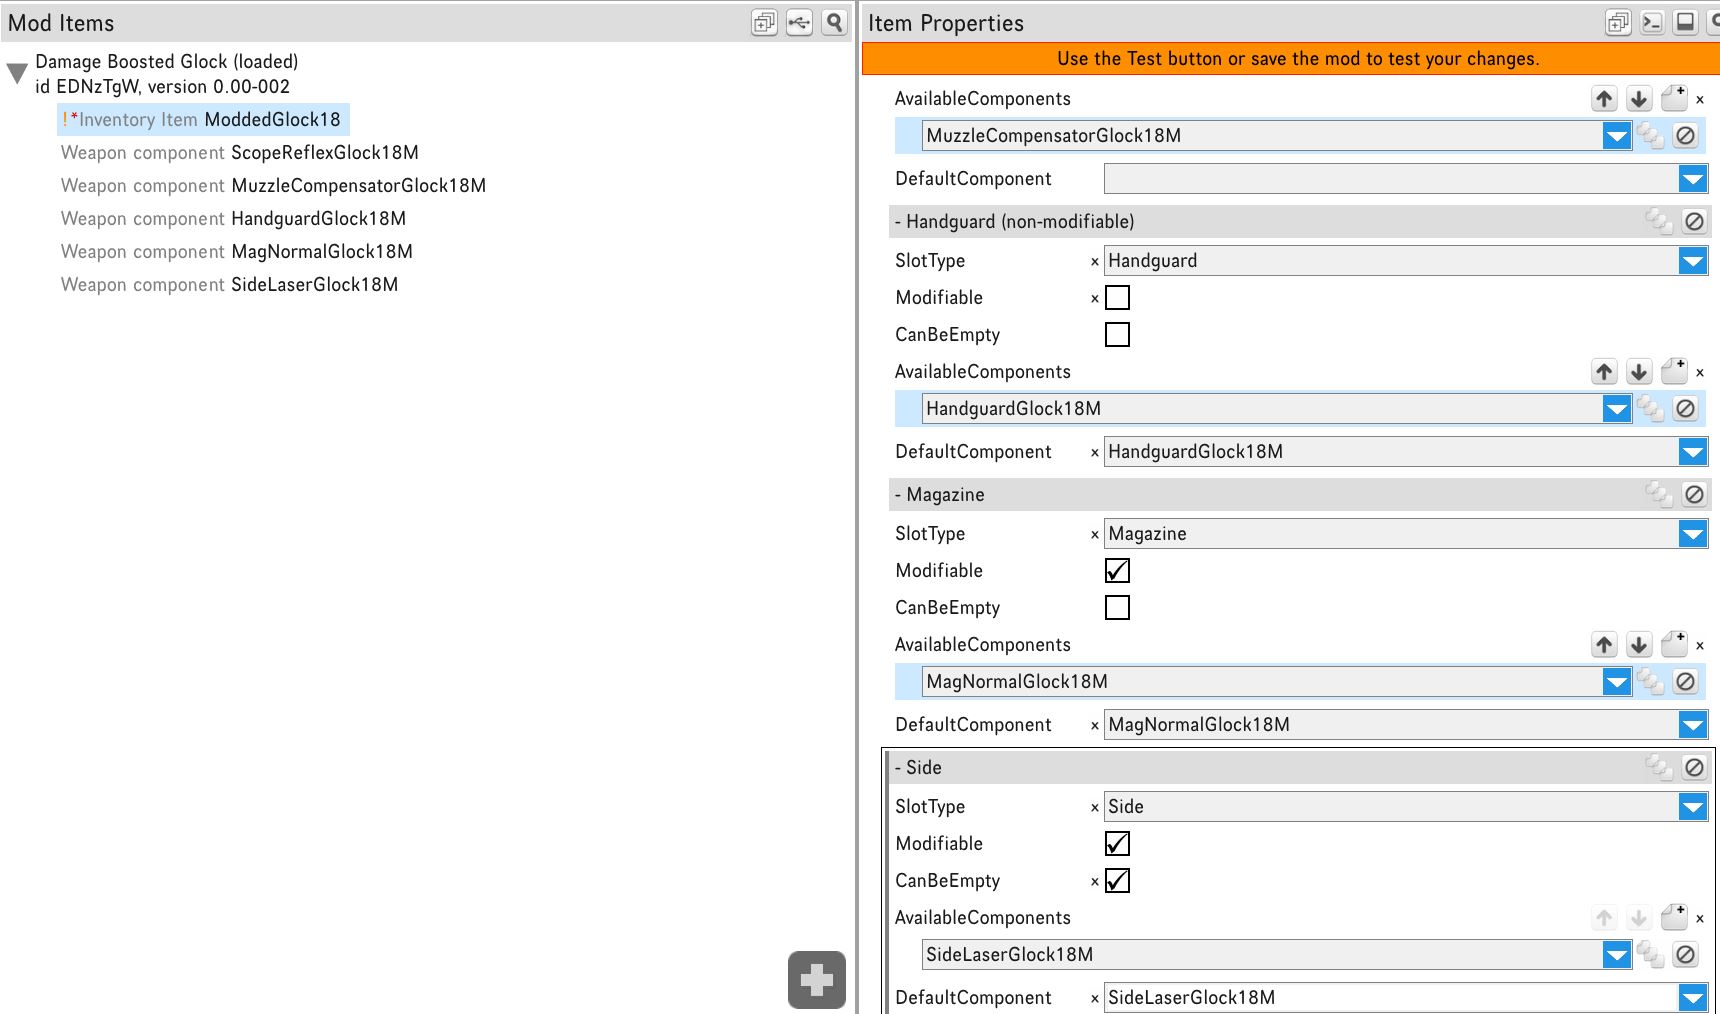1720x1014 pixels.
Task: Move up arrow in Handguard AvailableComponents
Action: 1605,371
